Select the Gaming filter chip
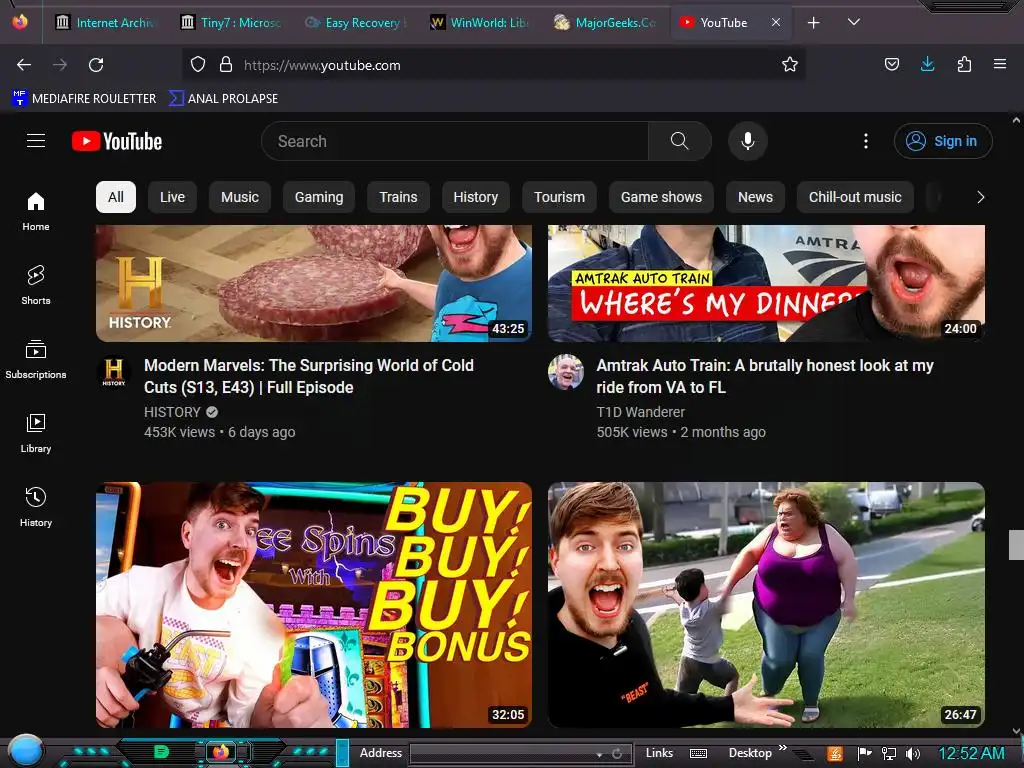The width and height of the screenshot is (1024, 768). [x=319, y=197]
